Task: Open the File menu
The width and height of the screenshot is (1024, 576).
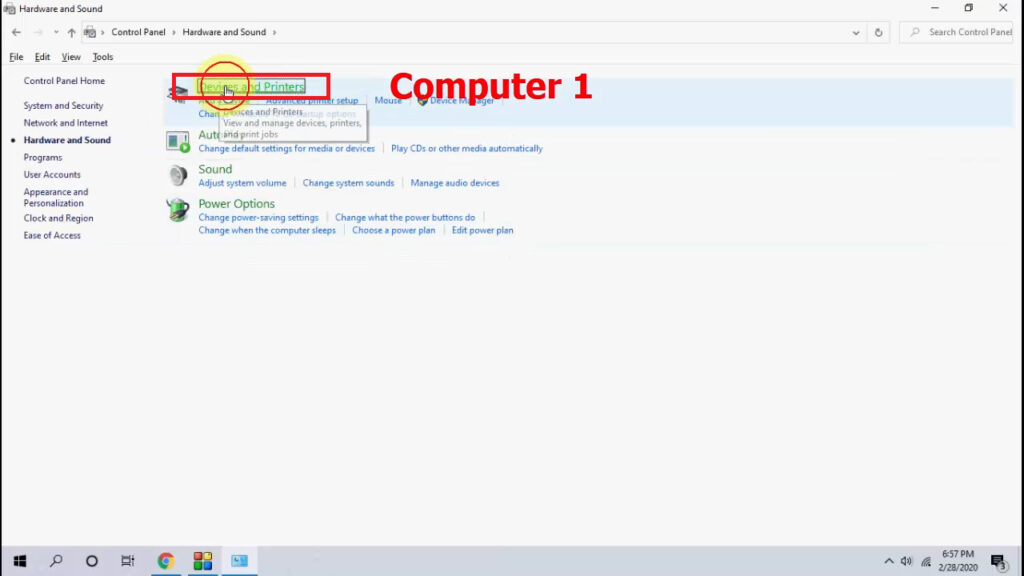Action: pos(16,56)
